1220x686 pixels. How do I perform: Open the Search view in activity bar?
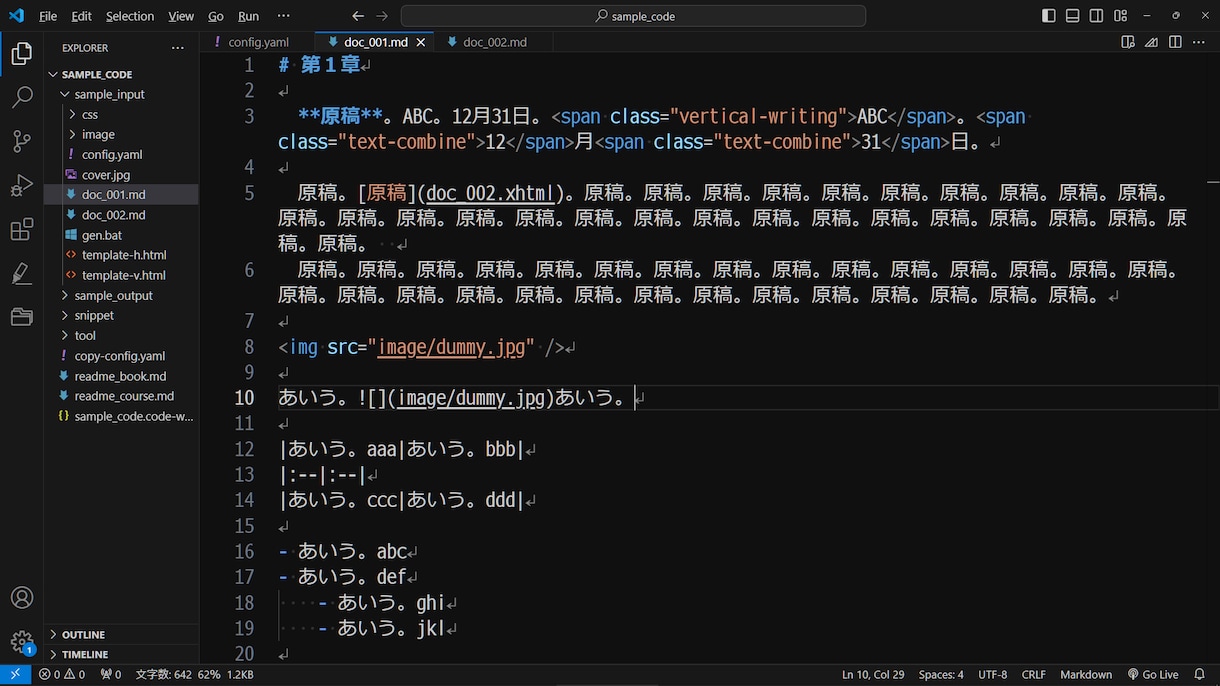(x=21, y=97)
